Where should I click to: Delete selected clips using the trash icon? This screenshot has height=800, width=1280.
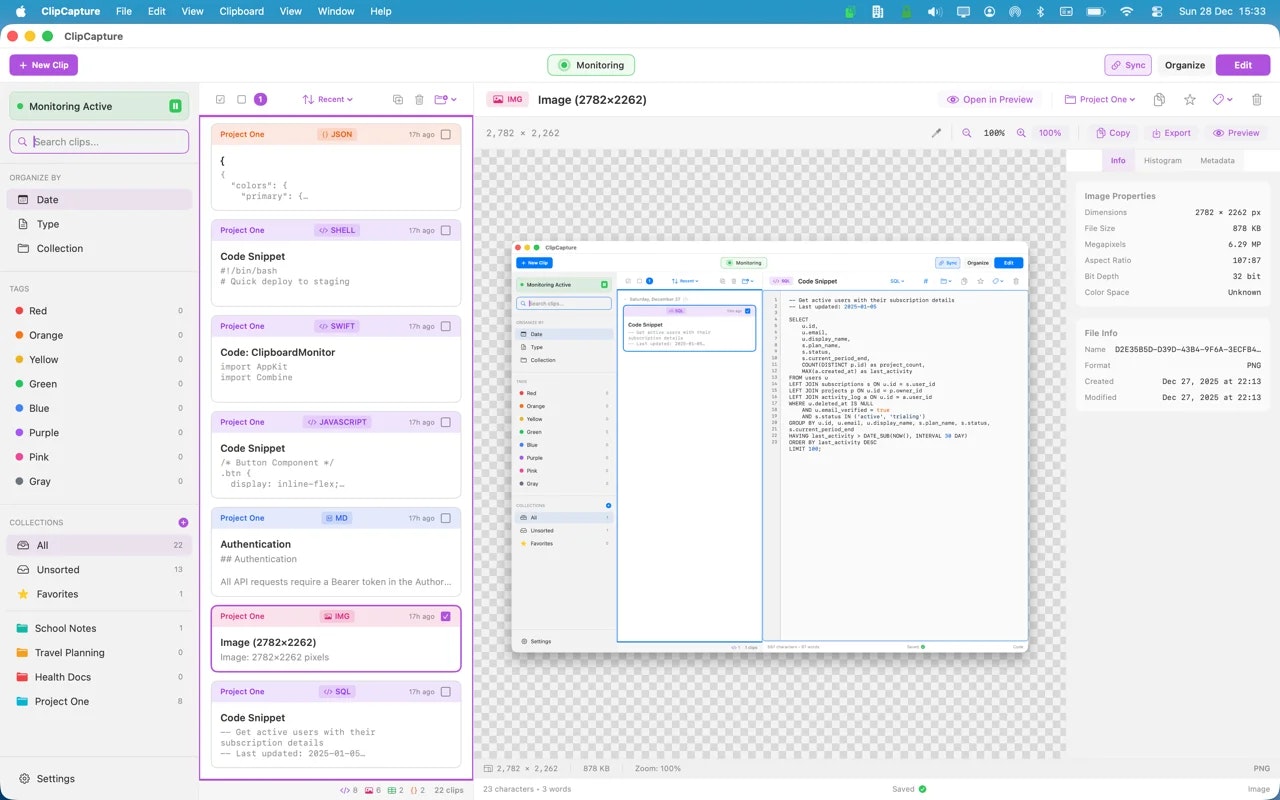(x=419, y=99)
